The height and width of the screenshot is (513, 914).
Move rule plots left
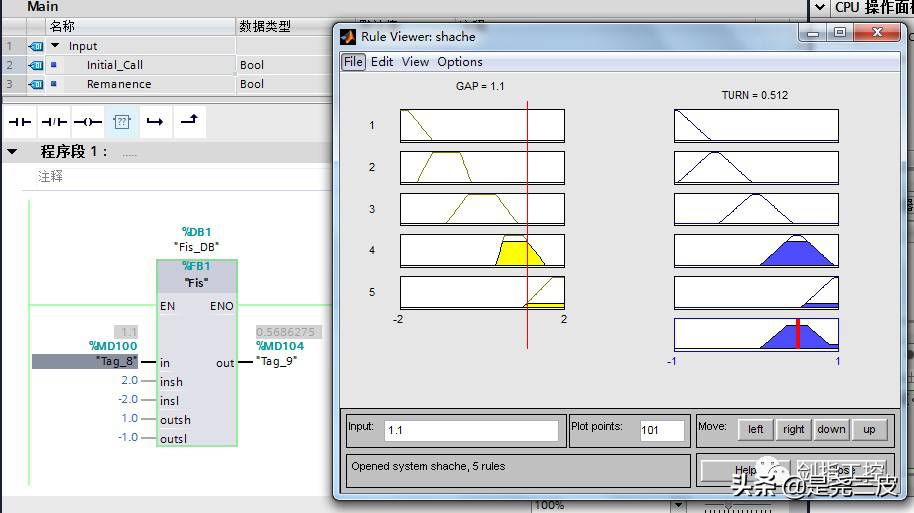755,430
